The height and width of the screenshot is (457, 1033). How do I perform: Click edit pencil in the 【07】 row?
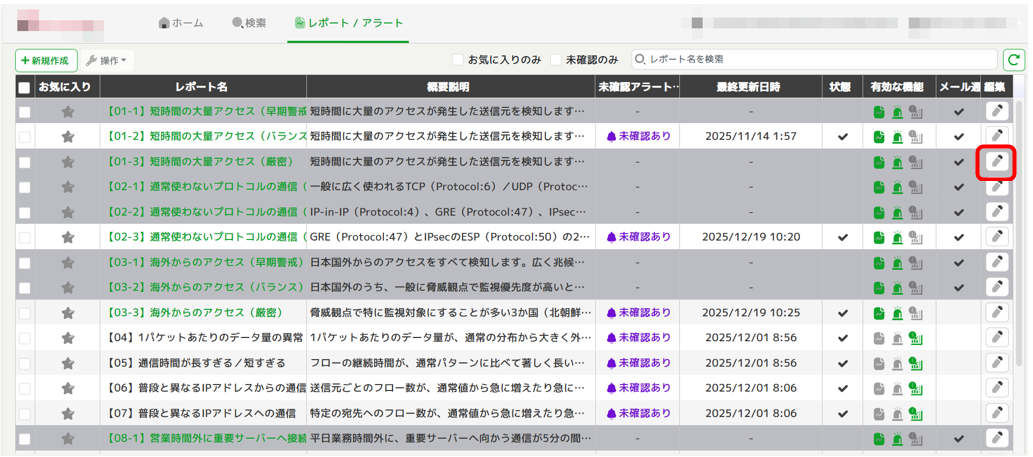[997, 414]
